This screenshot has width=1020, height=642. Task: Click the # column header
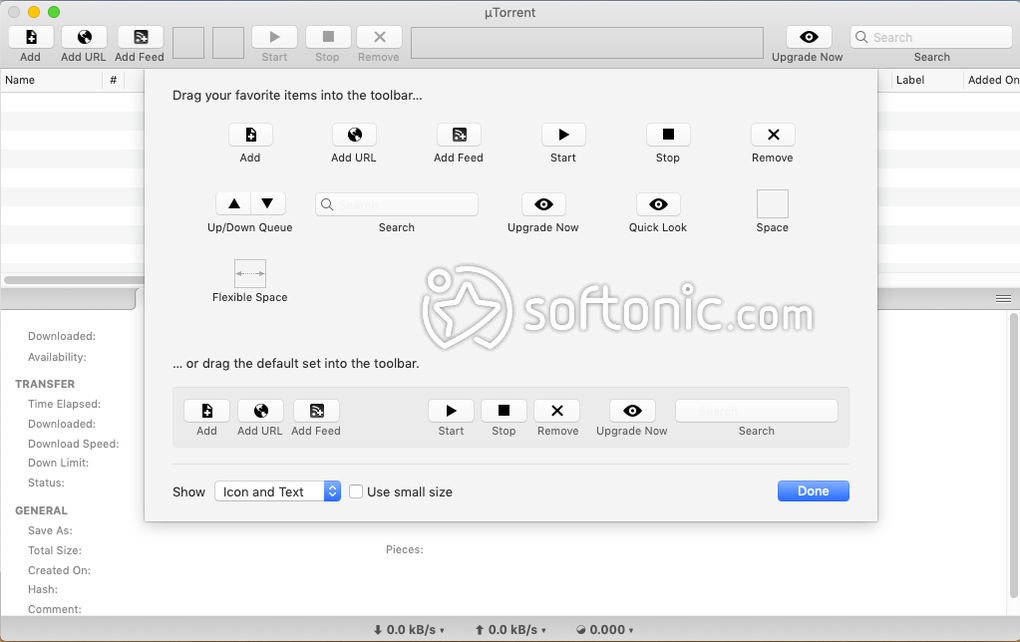(x=113, y=80)
